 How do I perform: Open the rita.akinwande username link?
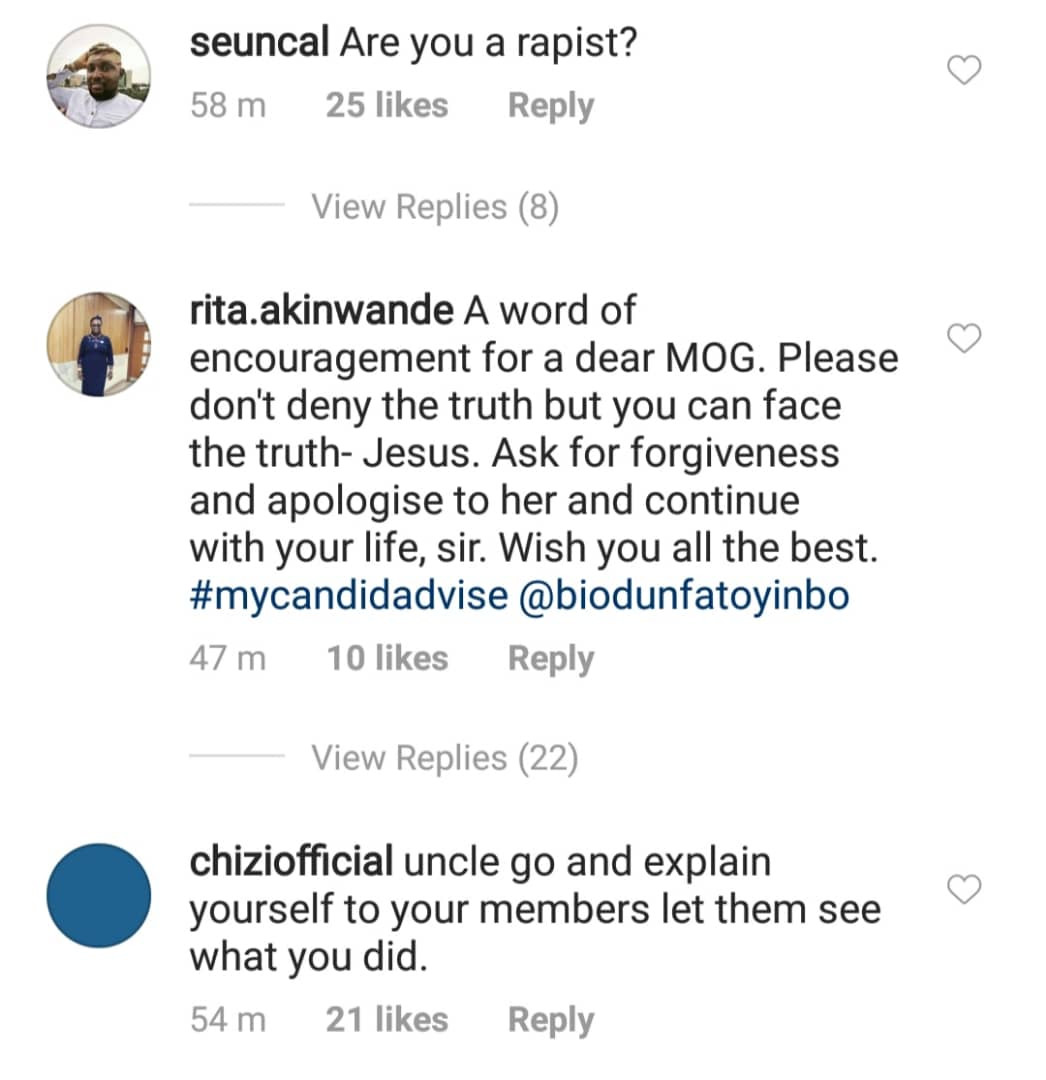321,311
